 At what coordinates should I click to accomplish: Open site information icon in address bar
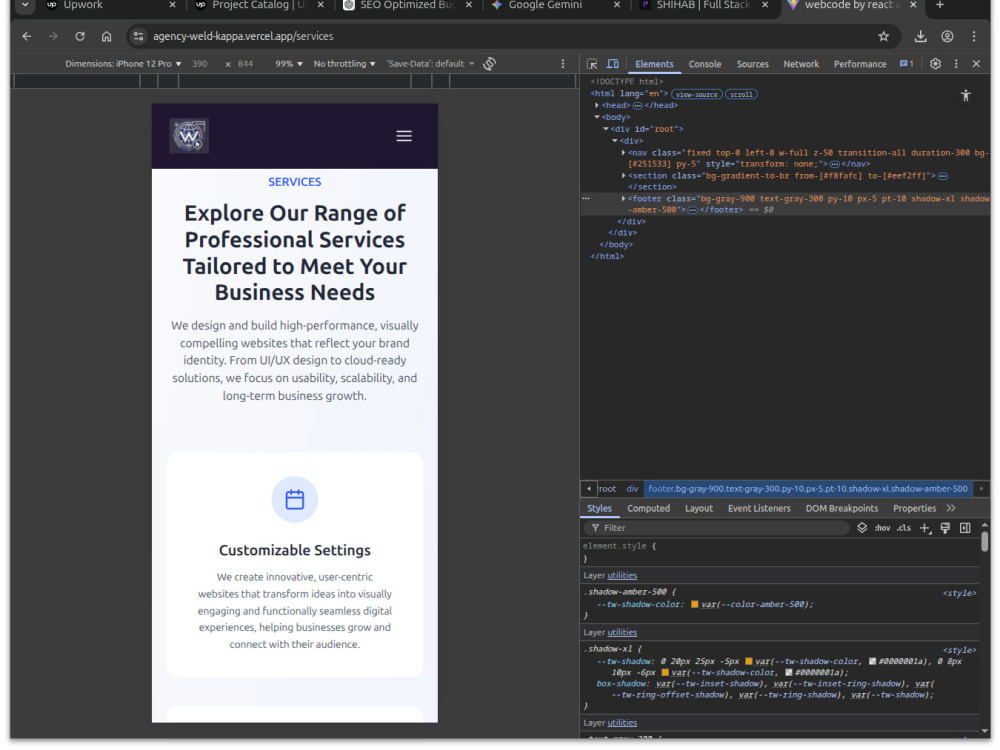138,36
